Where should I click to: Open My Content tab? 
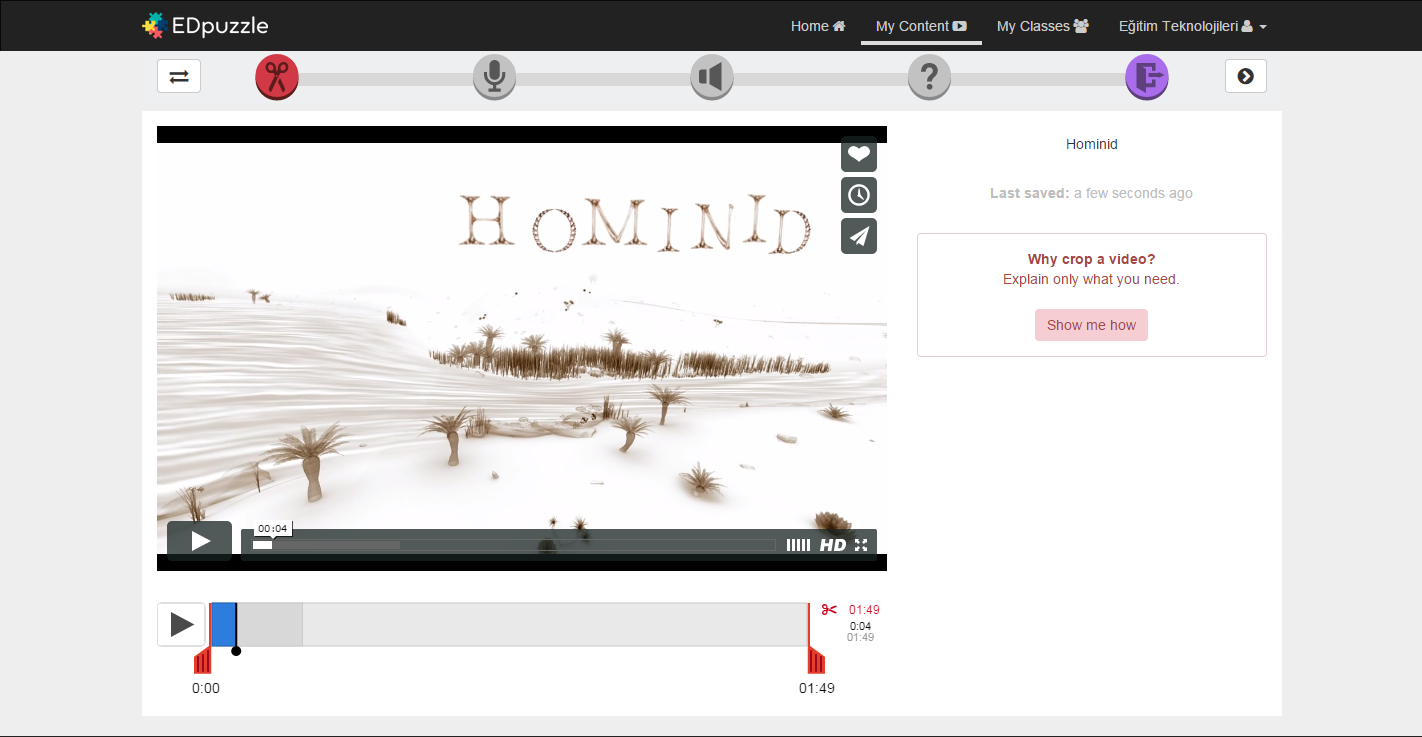(x=921, y=26)
